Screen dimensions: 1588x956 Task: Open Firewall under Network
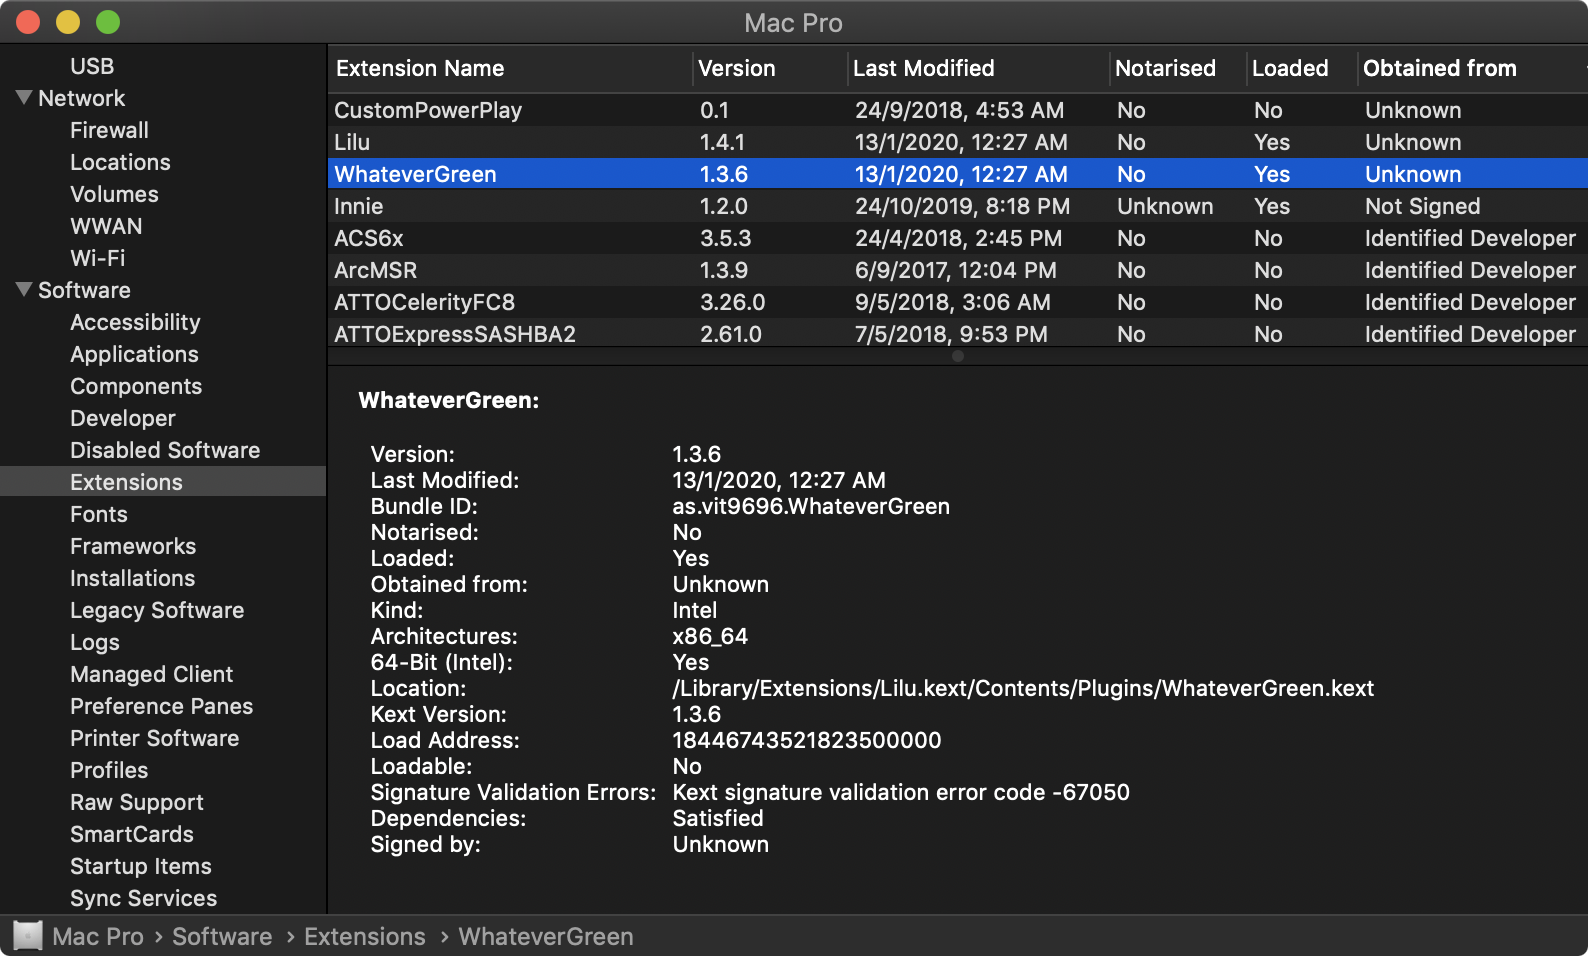109,130
